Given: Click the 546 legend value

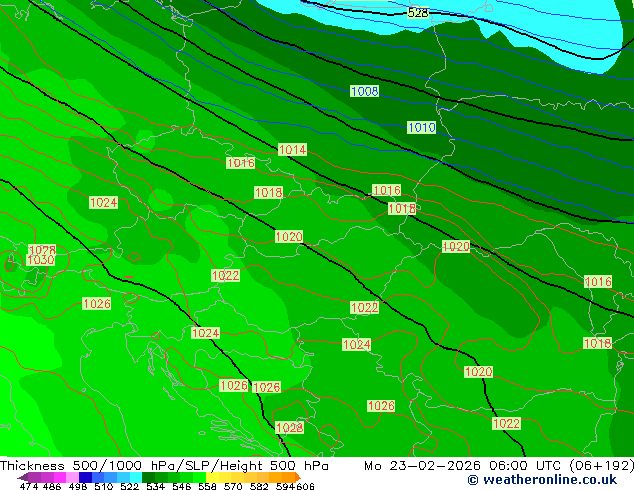Looking at the screenshot, I should coord(182,486).
